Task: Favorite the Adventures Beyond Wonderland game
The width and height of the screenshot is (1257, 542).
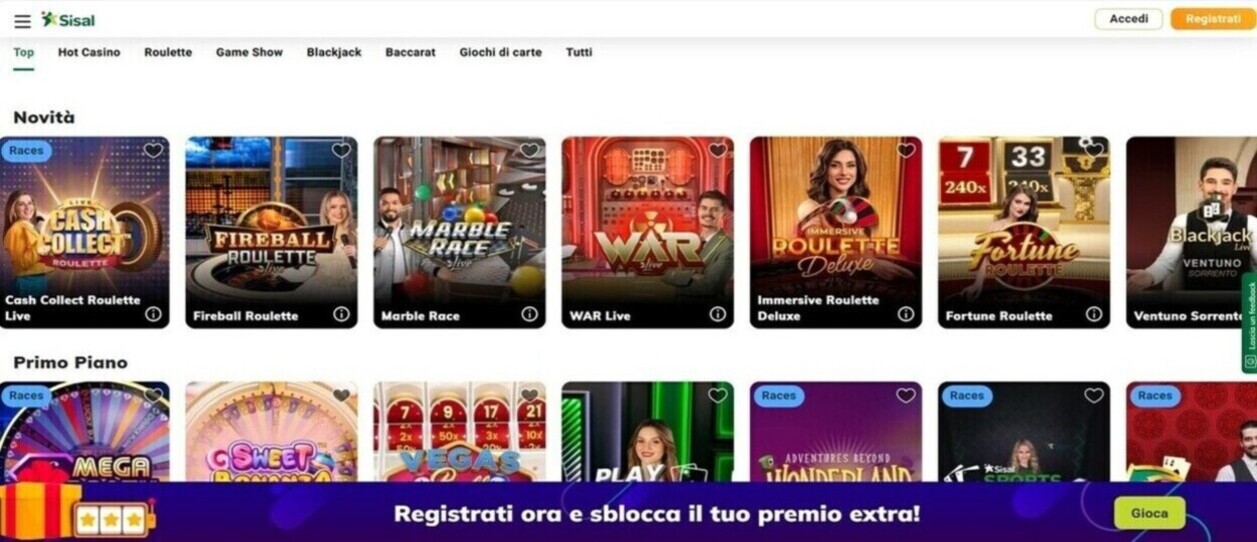Action: (905, 396)
